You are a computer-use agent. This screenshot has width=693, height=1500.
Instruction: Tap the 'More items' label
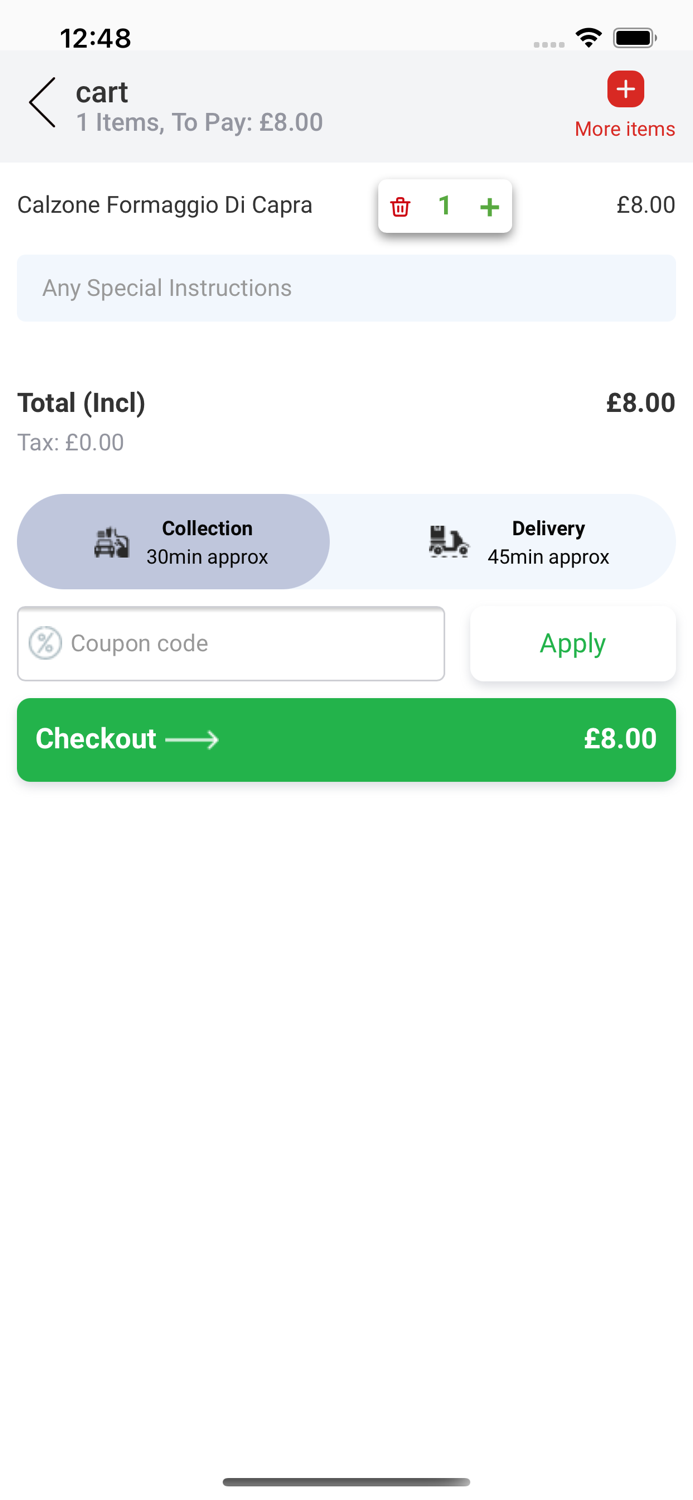pos(625,129)
